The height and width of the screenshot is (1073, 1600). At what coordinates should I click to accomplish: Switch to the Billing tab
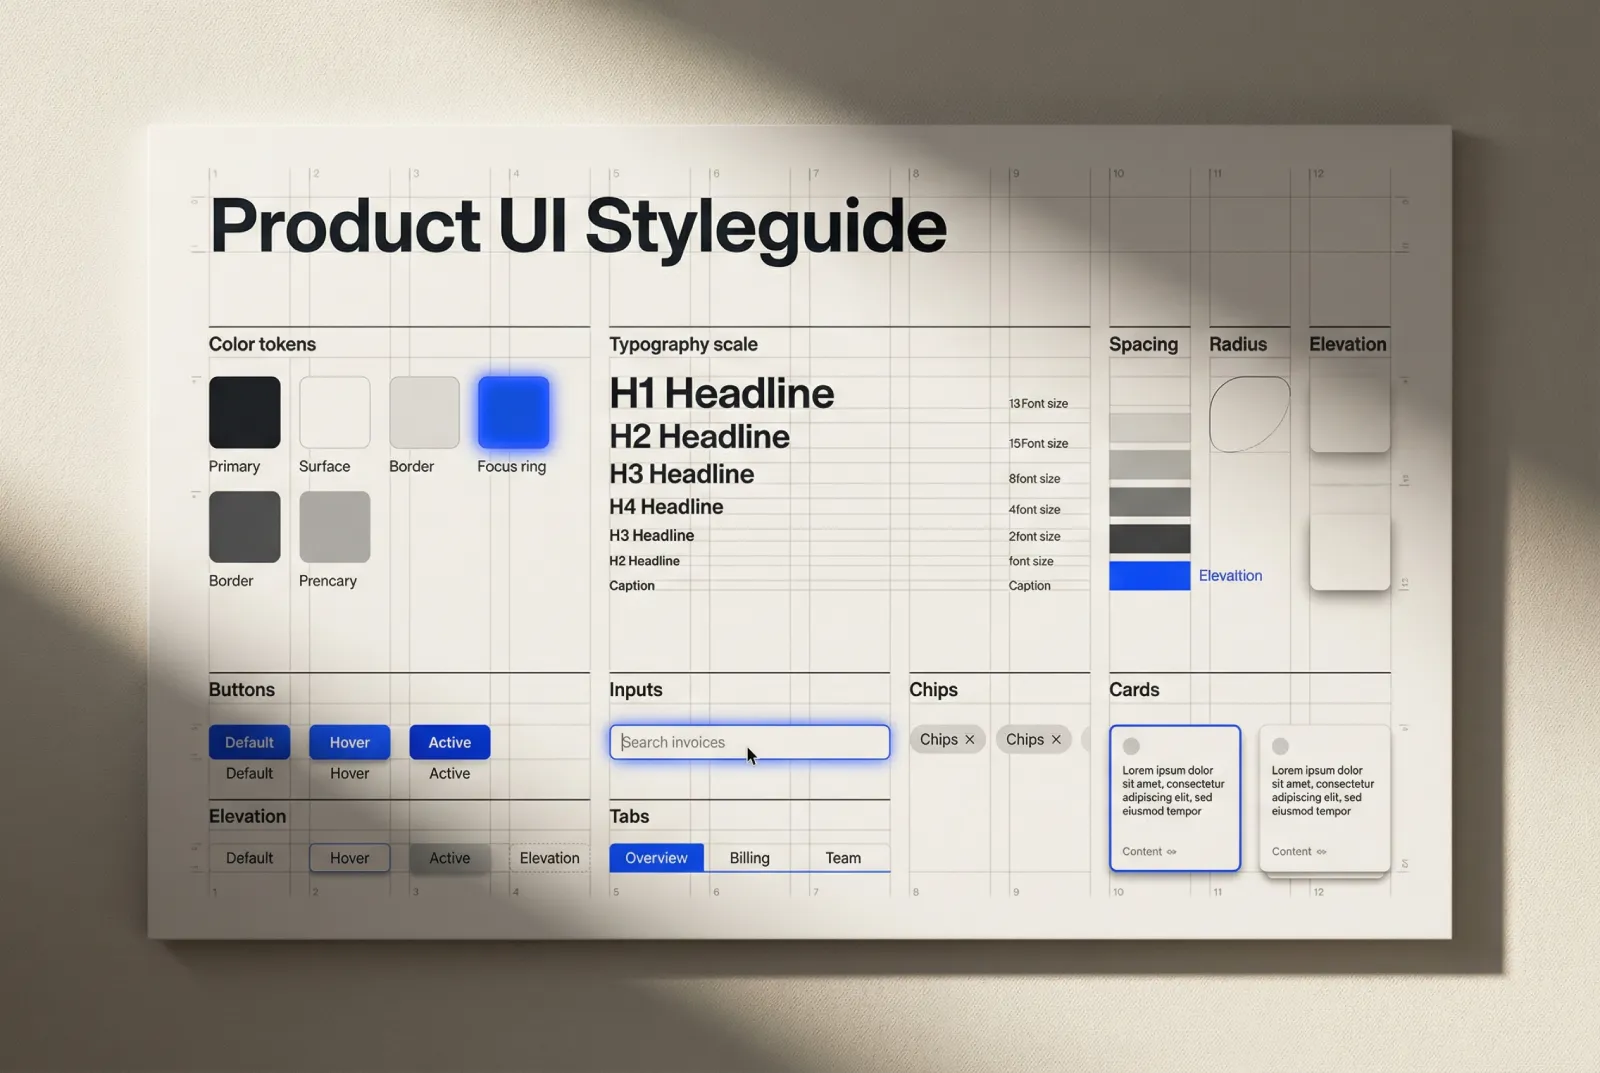point(749,858)
